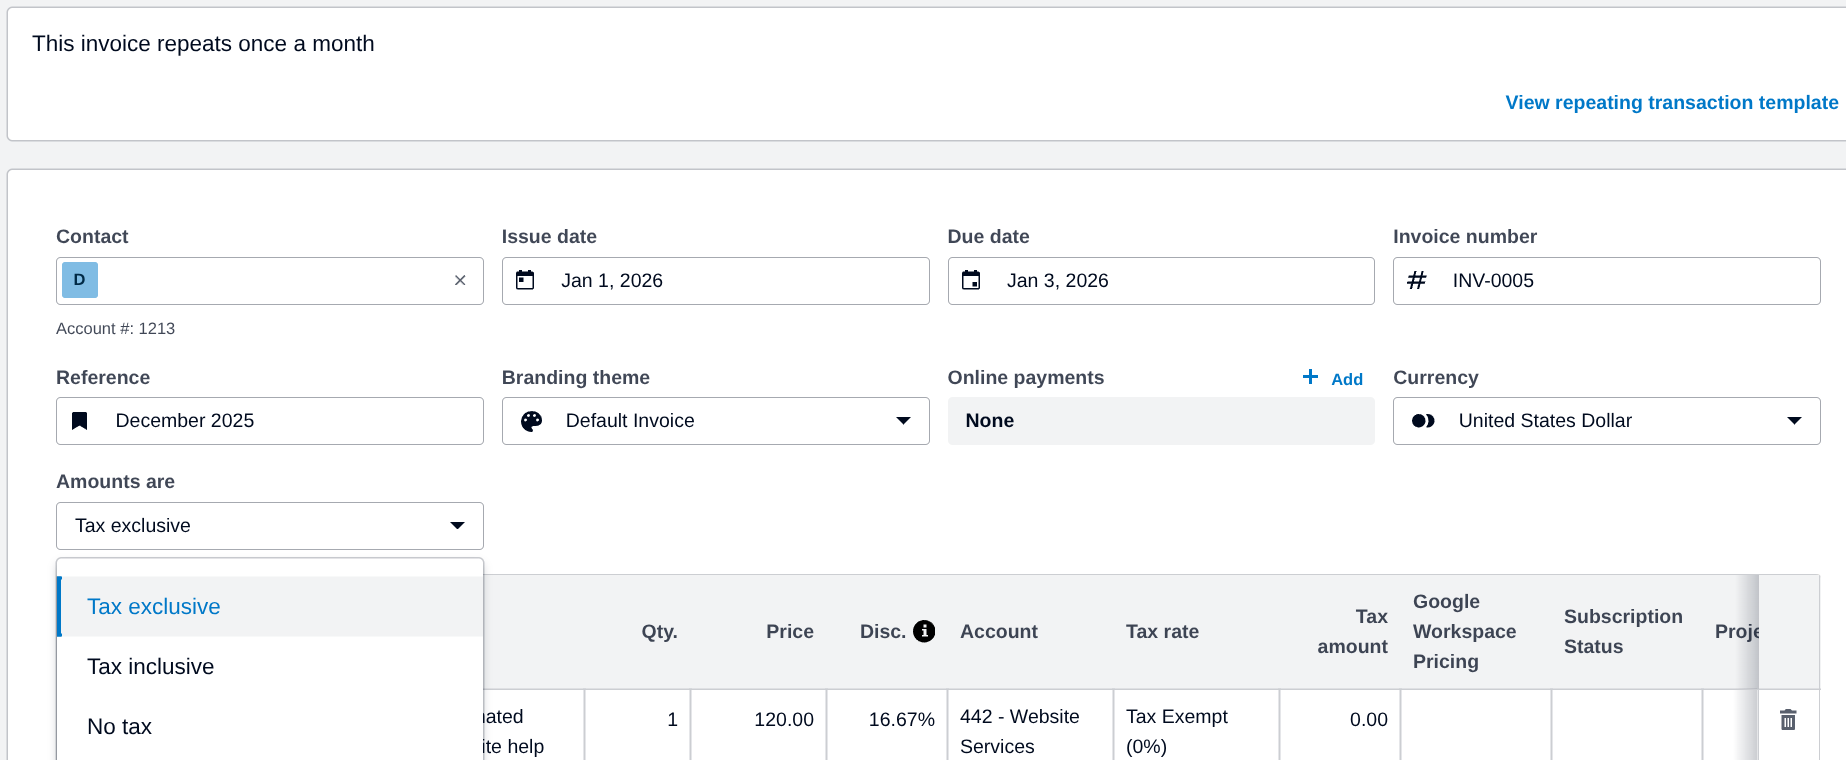Click the Subscription Status column header
Viewport: 1846px width, 760px height.
coord(1623,631)
